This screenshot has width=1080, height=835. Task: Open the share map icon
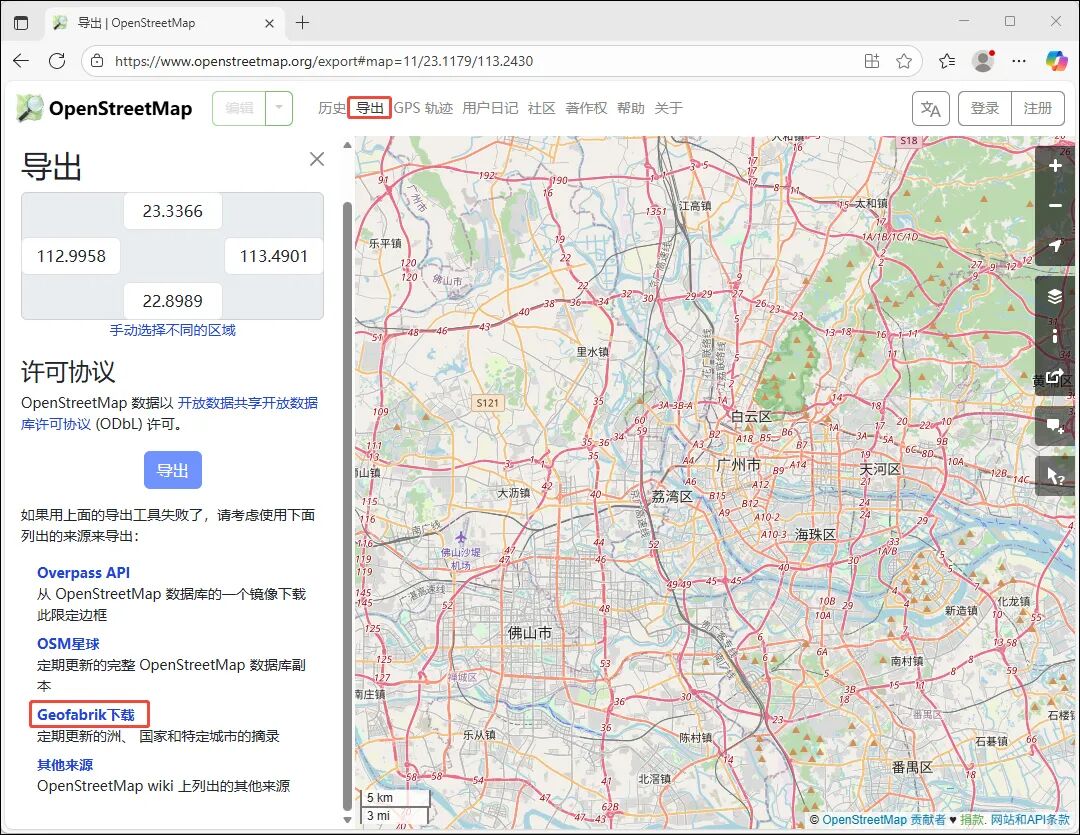[1055, 376]
